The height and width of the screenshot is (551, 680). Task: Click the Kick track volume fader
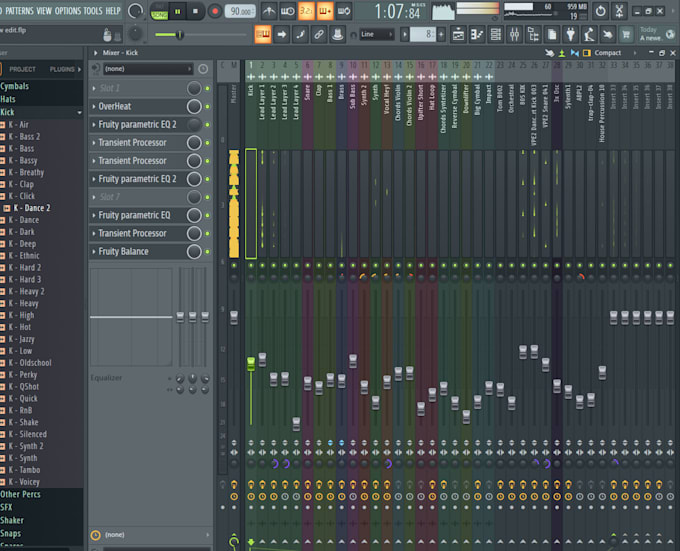(251, 363)
